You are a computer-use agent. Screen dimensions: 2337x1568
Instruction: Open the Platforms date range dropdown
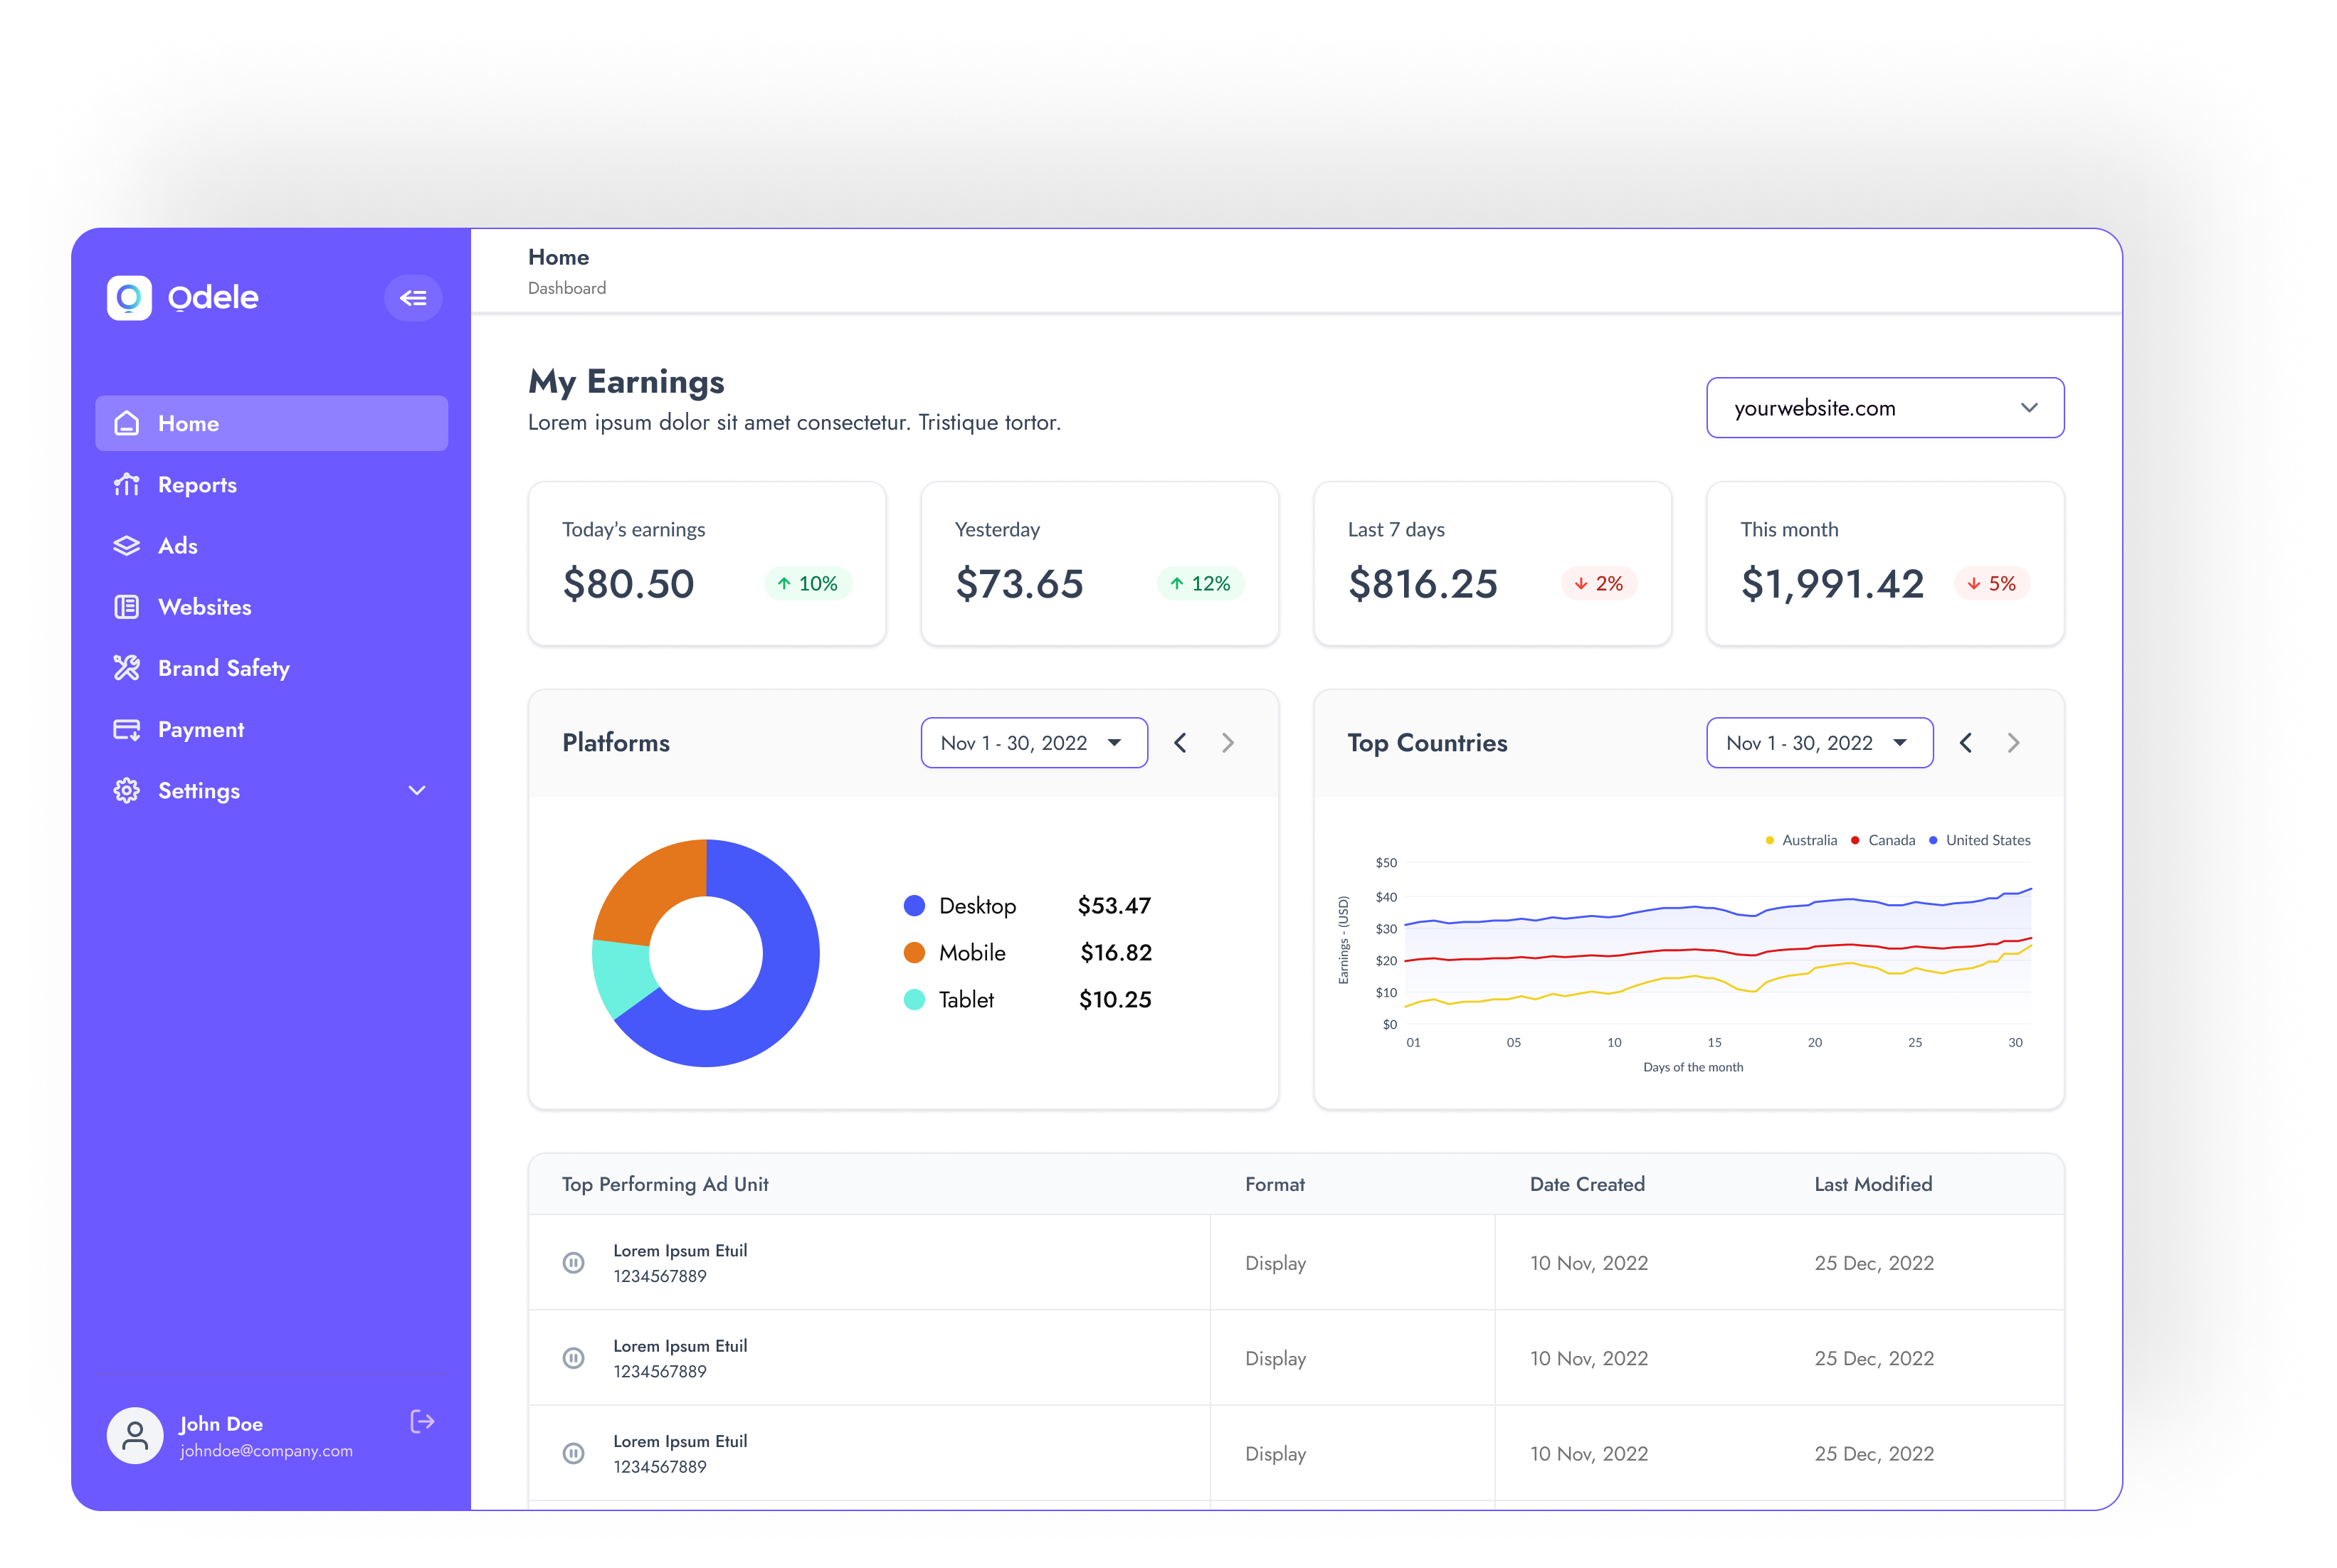[1033, 743]
